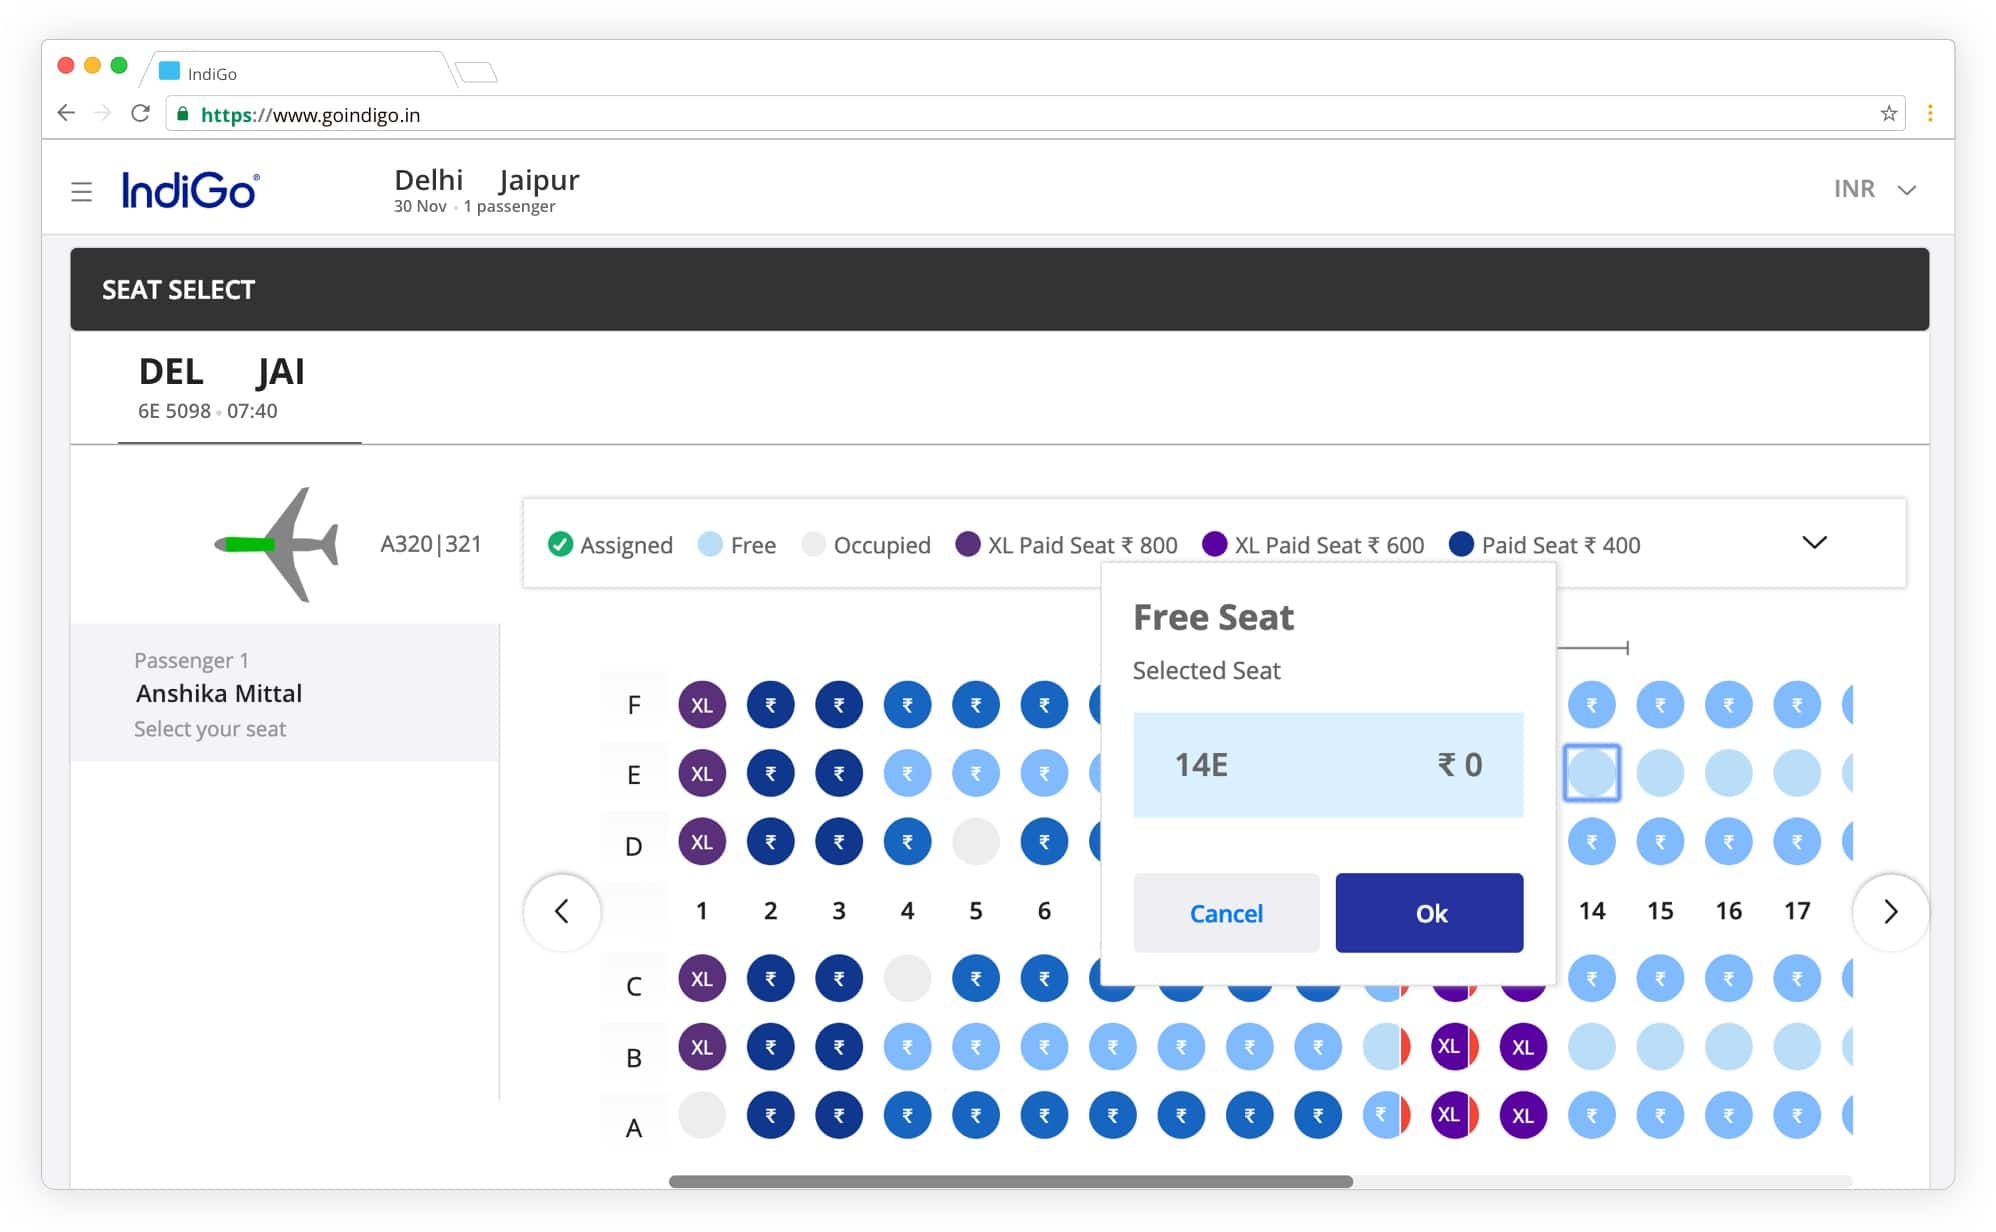Open the hamburger menu
Image resolution: width=1996 pixels, height=1232 pixels.
(81, 191)
